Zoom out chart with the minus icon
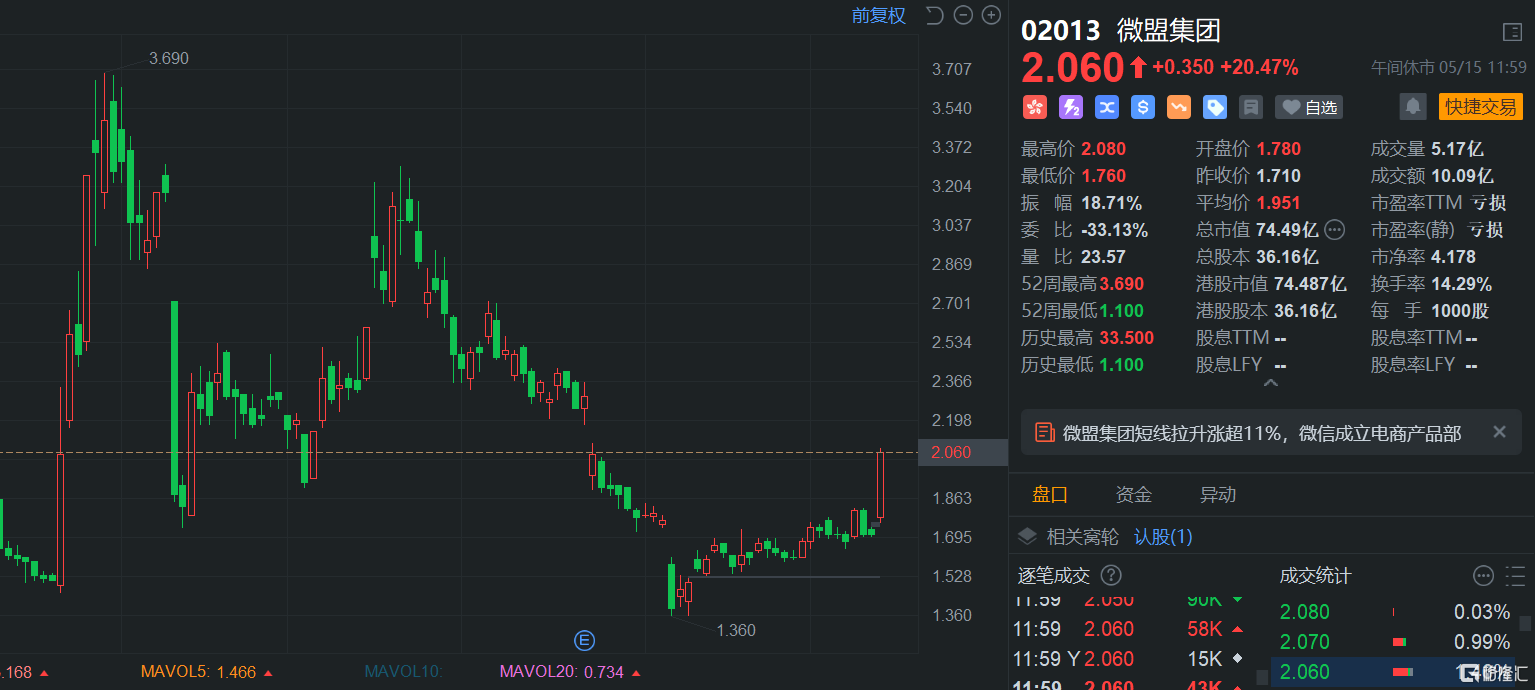Screen dimensions: 1535x690 click(963, 15)
